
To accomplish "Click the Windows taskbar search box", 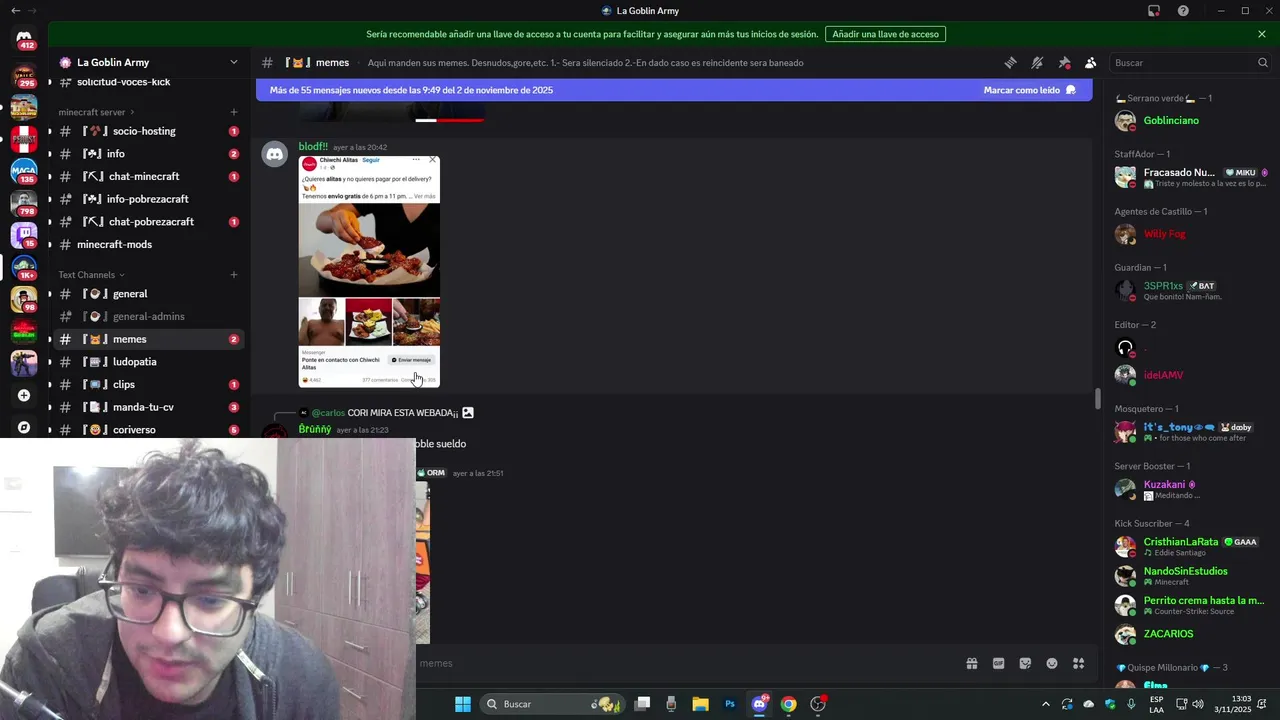I will [552, 704].
